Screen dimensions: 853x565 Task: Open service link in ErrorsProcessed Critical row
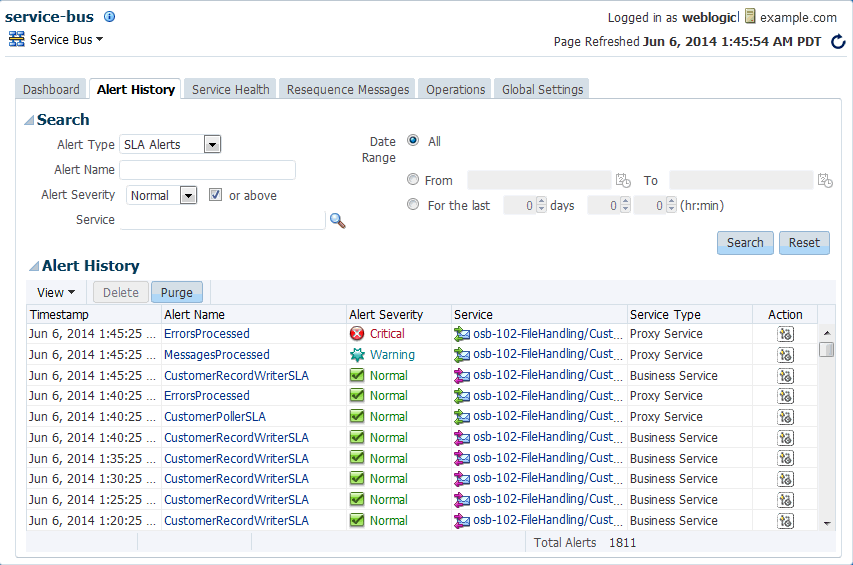point(547,333)
